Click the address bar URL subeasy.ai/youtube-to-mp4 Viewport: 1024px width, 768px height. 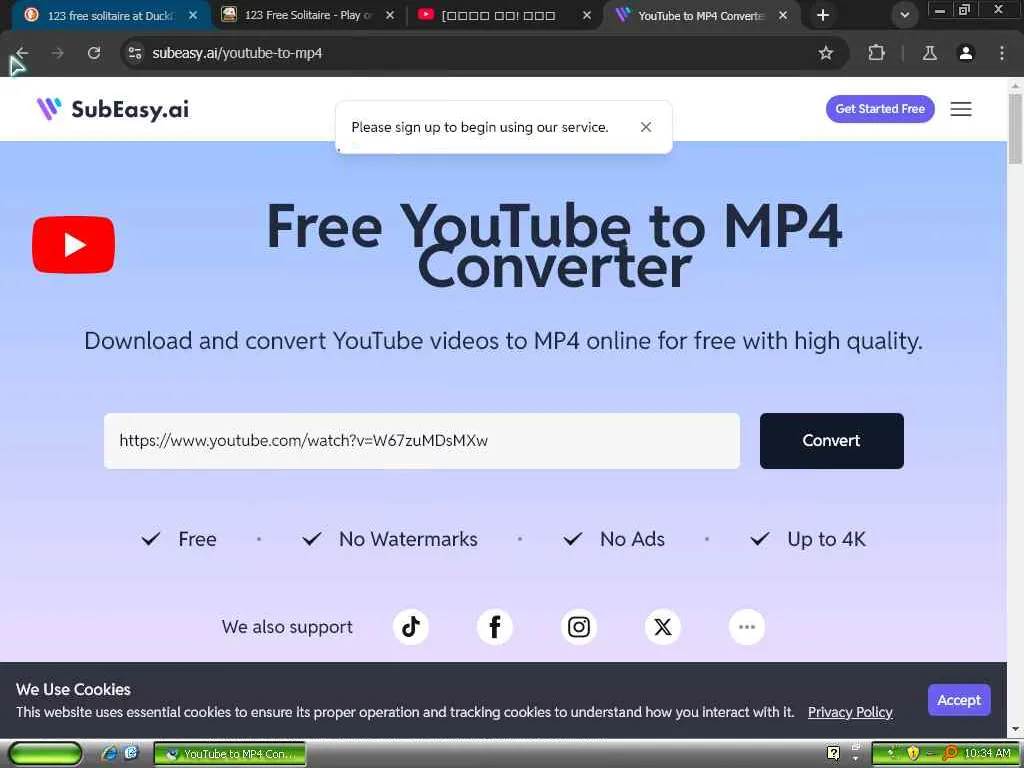tap(237, 54)
